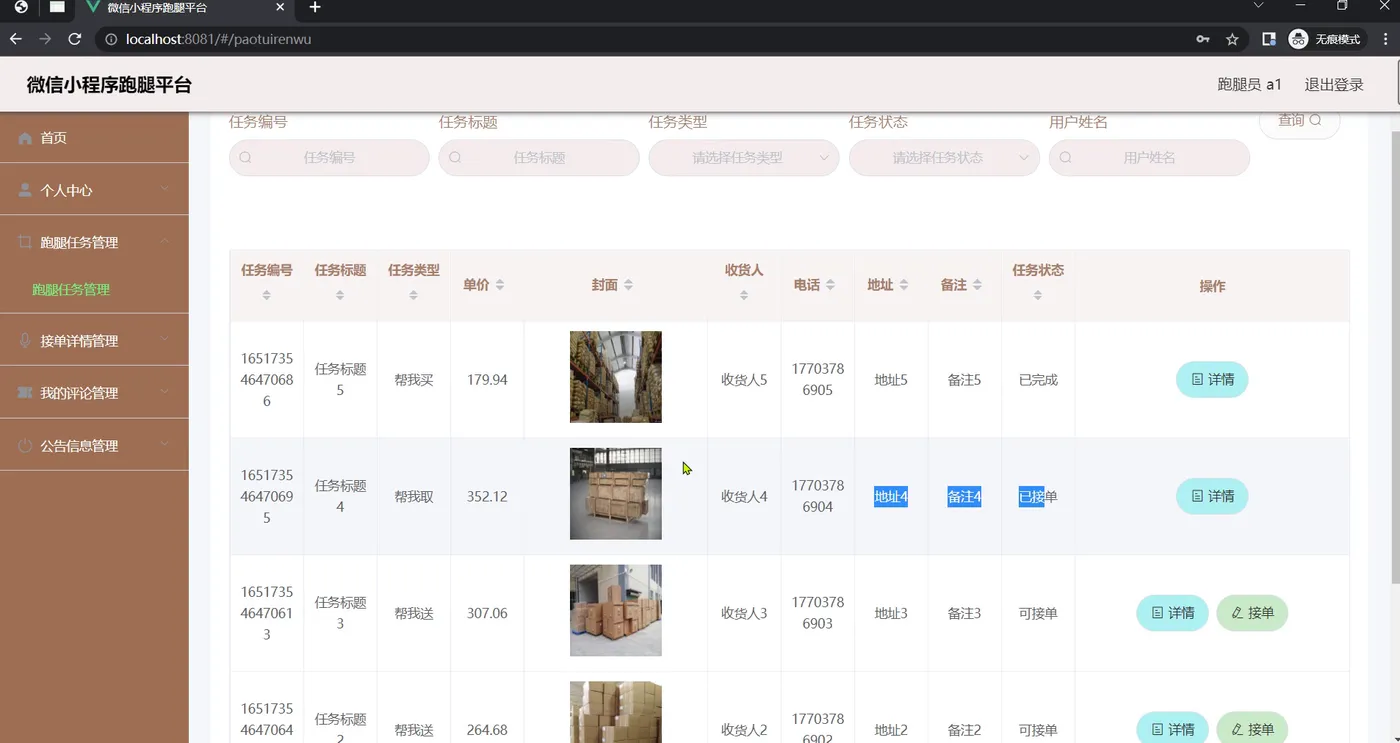
Task: Click warehouse cover image of 任务标题5
Action: click(x=616, y=377)
